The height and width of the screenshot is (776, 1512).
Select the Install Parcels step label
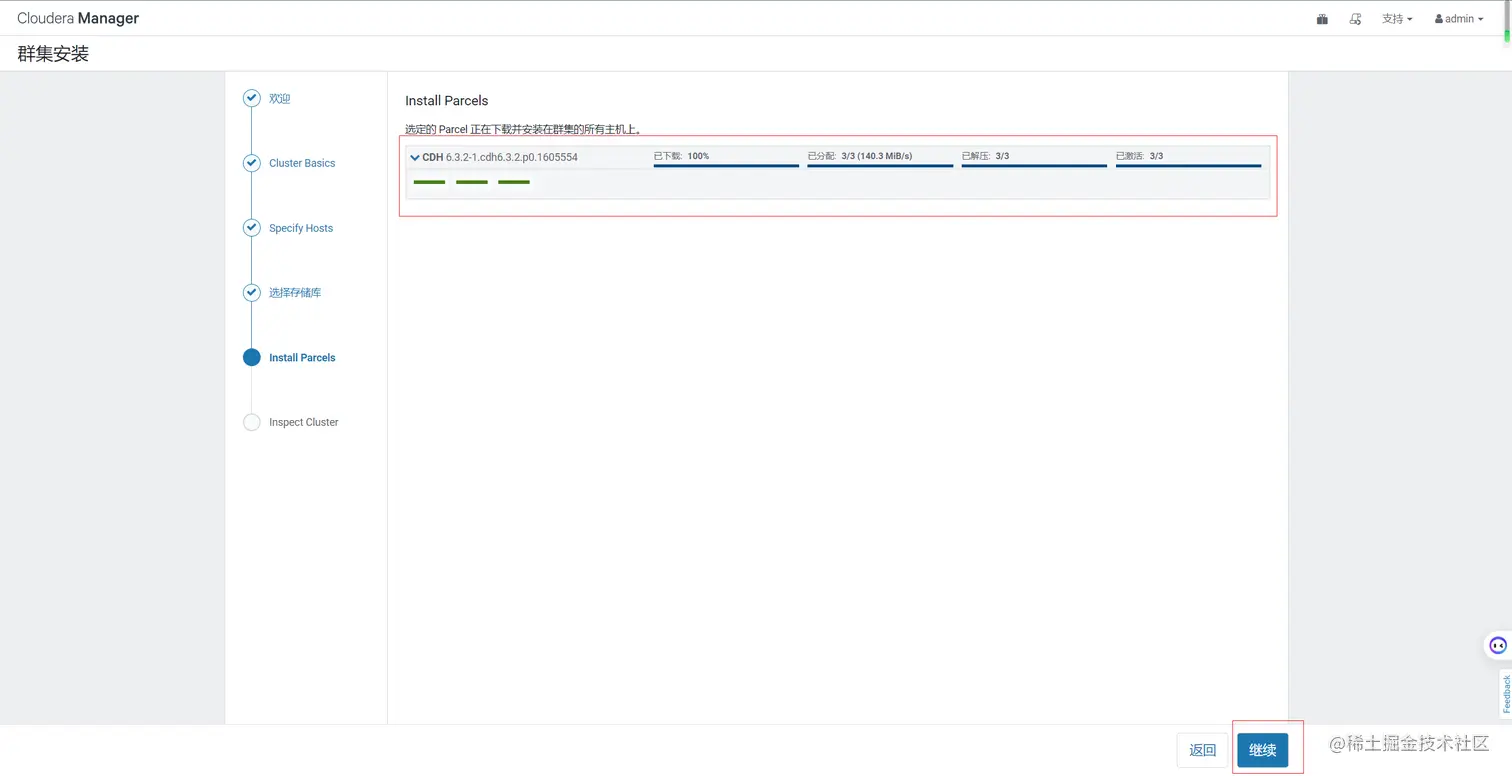click(302, 357)
